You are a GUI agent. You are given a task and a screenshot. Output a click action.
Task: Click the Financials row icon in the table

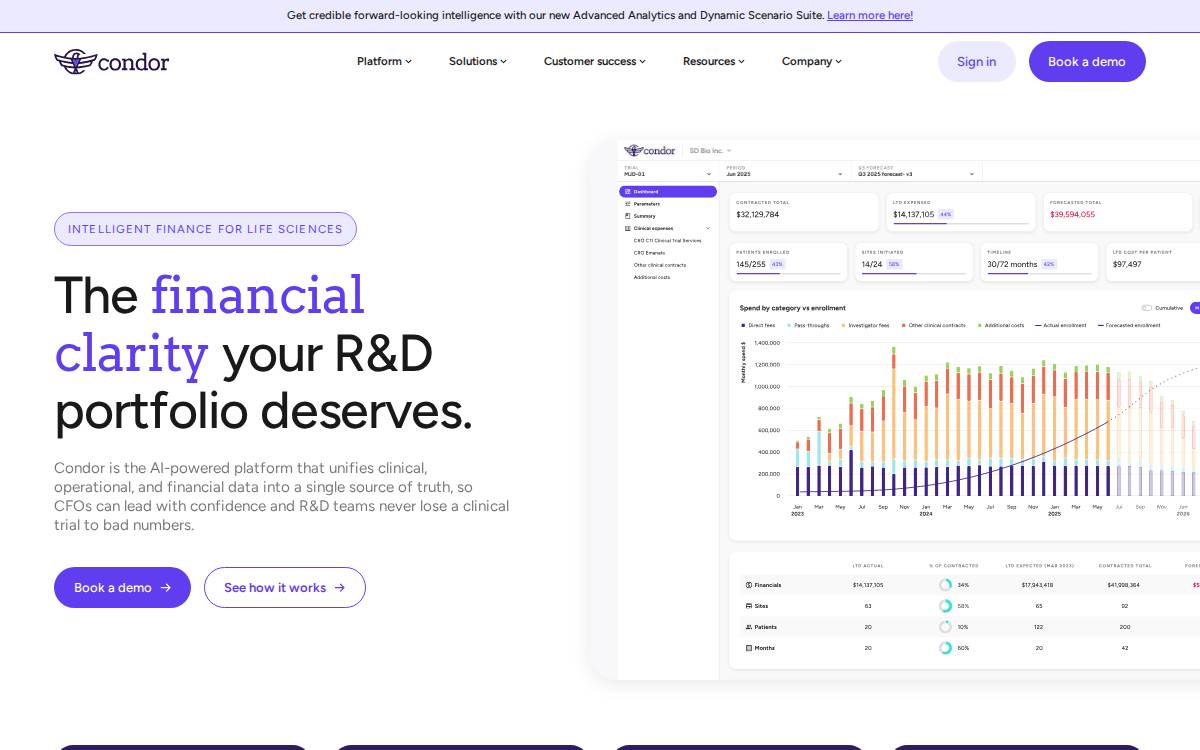pyautogui.click(x=749, y=585)
